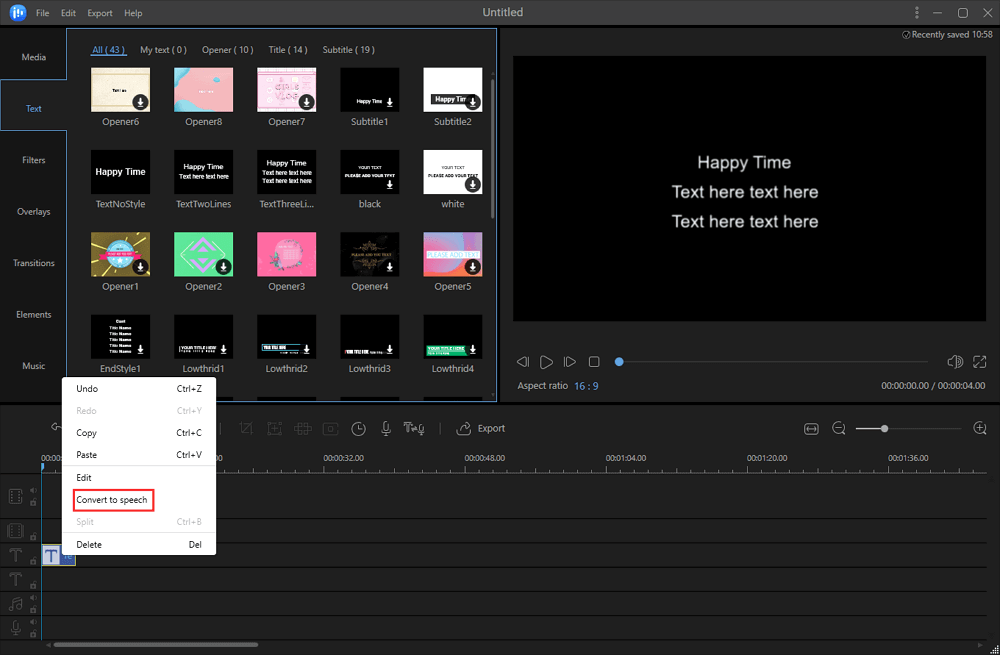This screenshot has width=1000, height=655.
Task: Enter fullscreen preview mode
Action: 979,362
